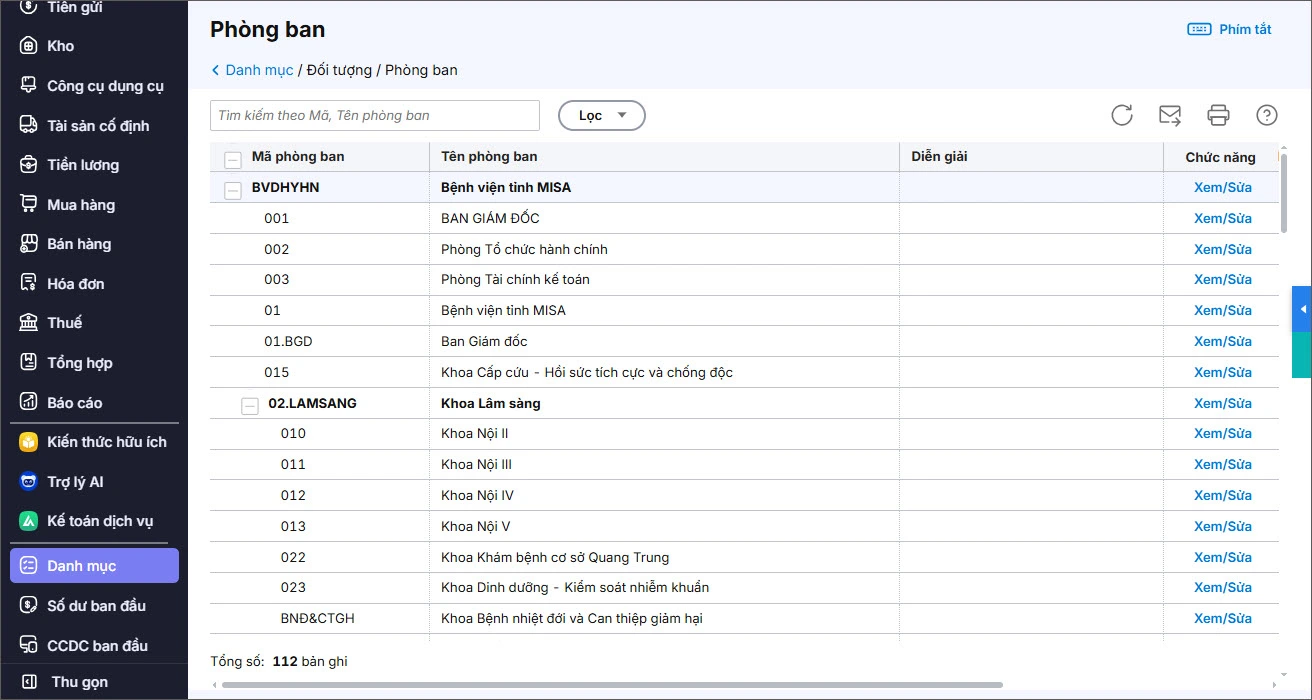Open the Trợ lý AI assistant
Screen dimensions: 1312x700
(x=75, y=482)
